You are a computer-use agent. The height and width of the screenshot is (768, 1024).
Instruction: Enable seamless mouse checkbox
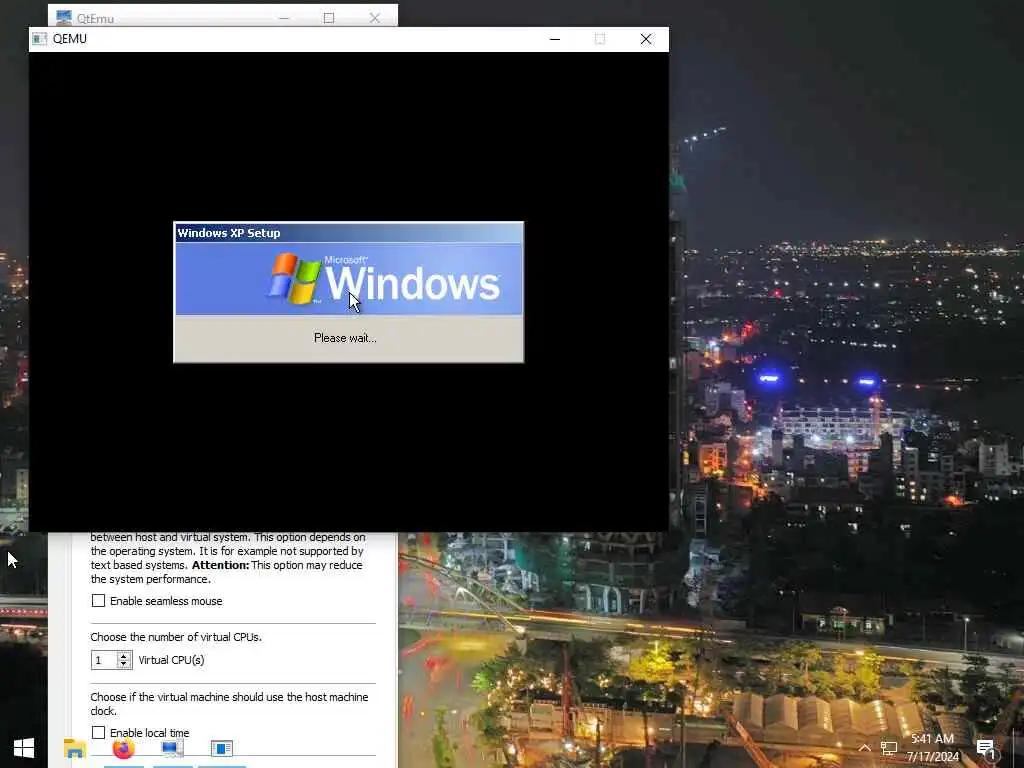[x=99, y=601]
